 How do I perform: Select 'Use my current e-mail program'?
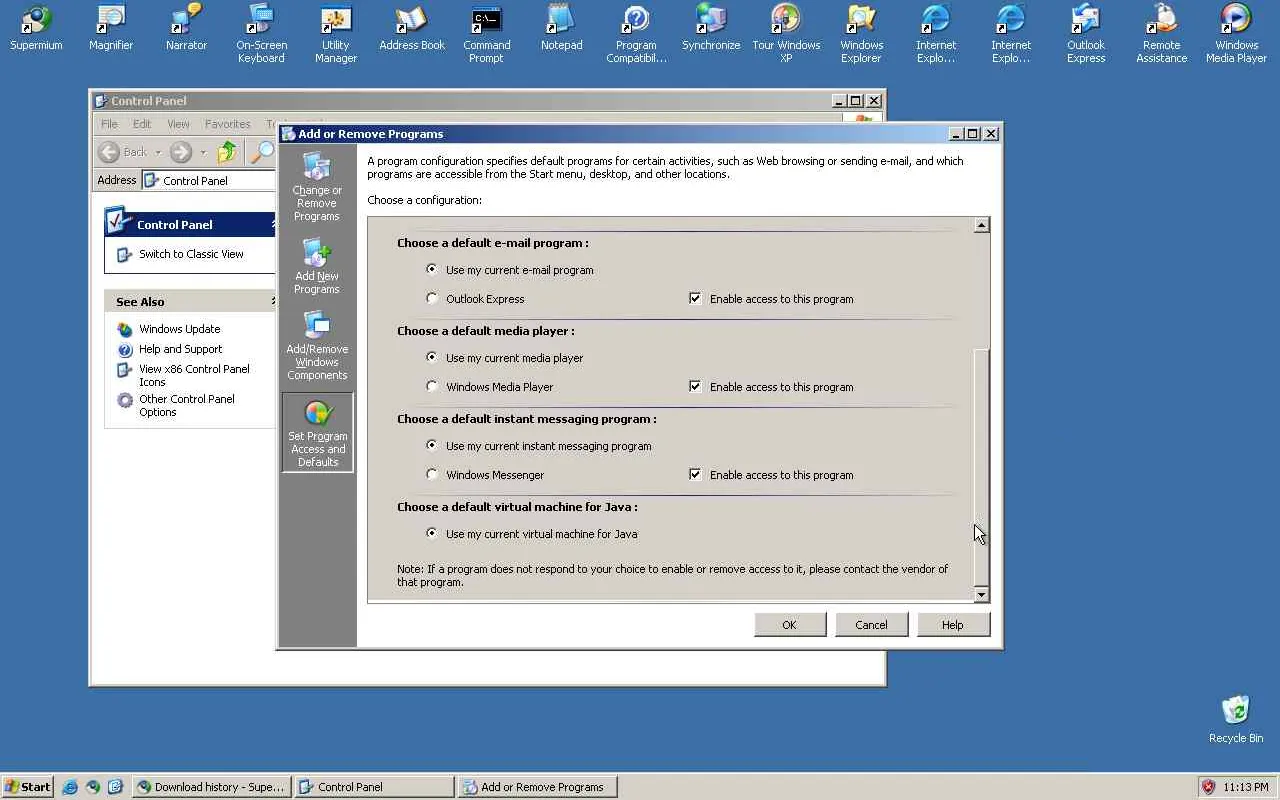(432, 269)
